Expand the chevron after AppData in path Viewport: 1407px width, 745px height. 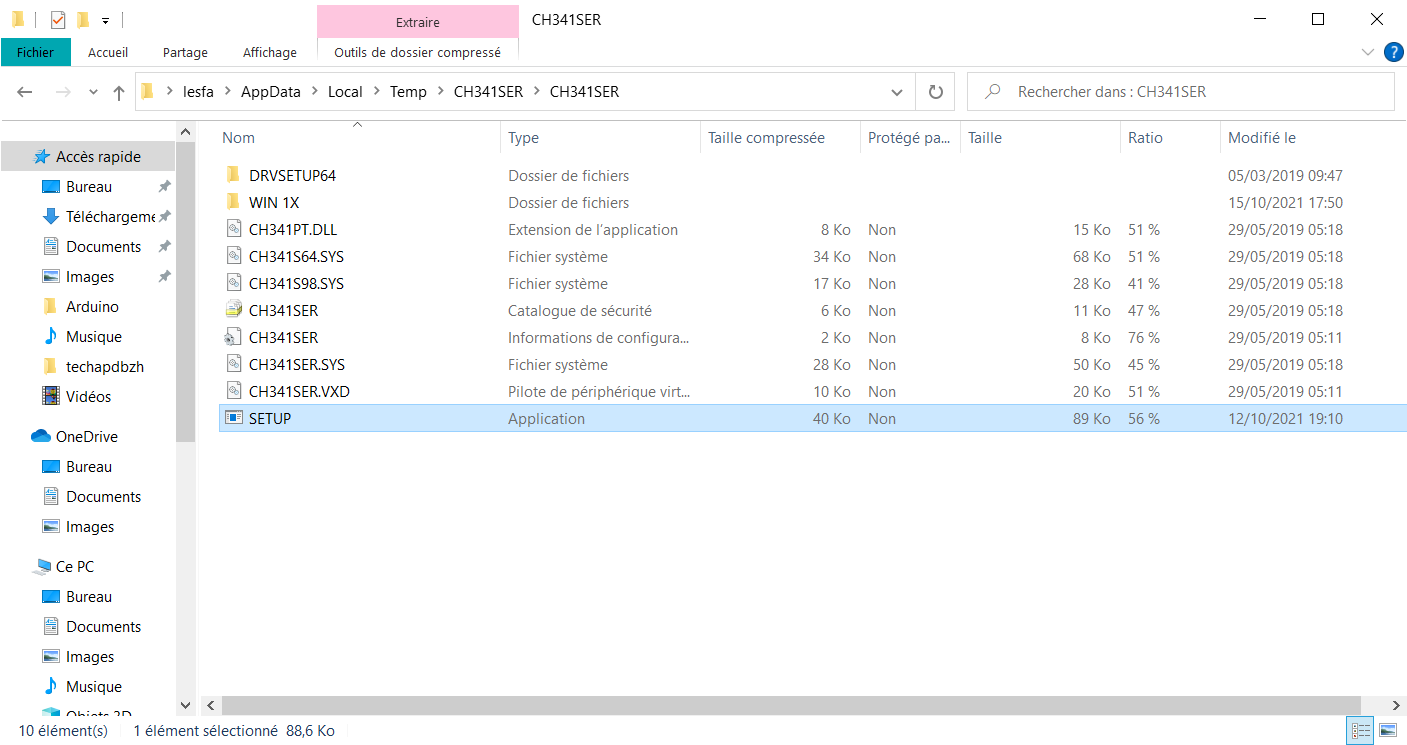315,92
